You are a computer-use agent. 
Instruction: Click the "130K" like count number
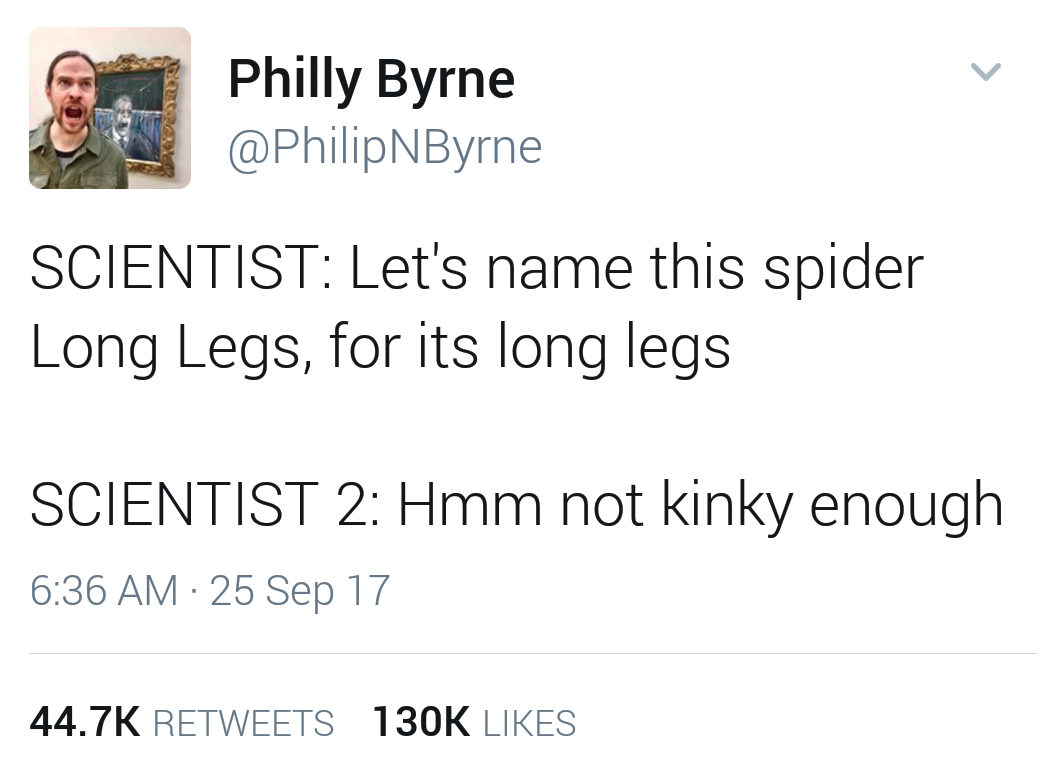click(x=420, y=722)
